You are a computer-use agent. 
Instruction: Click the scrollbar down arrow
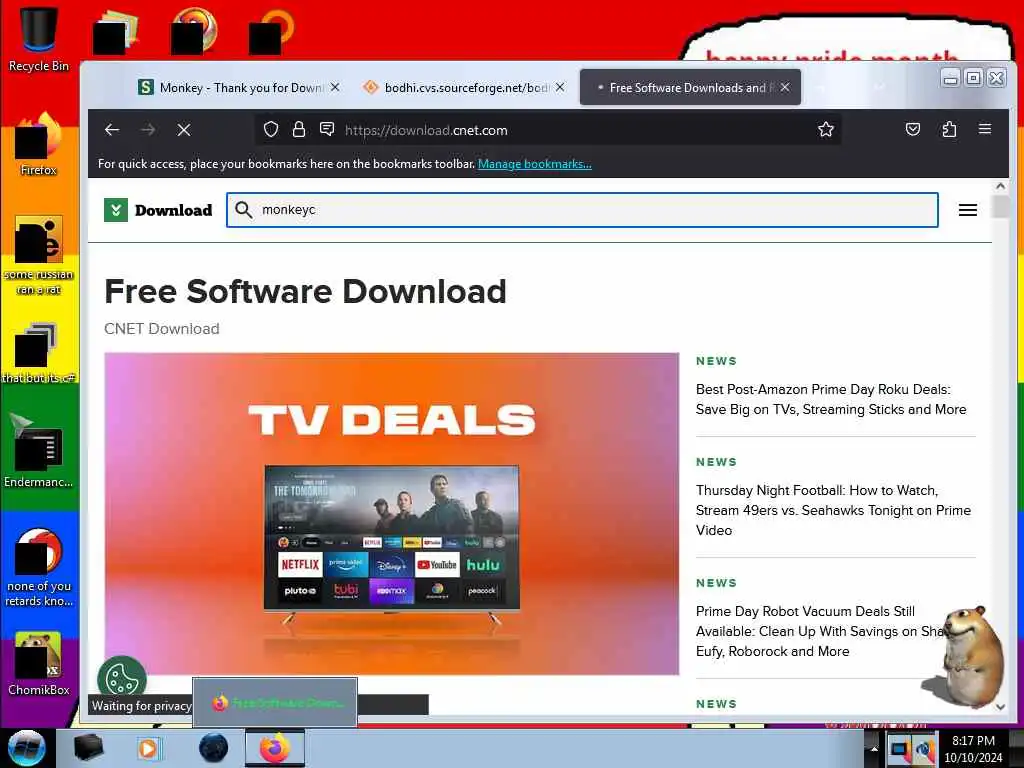point(1000,707)
